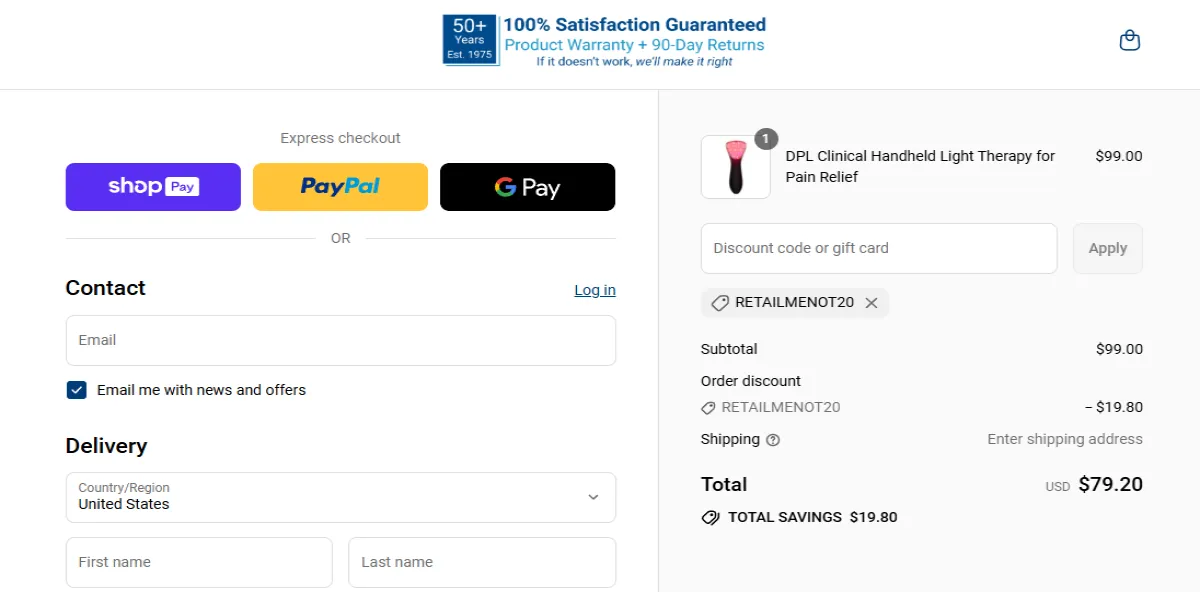Open the Country/Region dropdown
This screenshot has width=1200, height=592.
coord(340,497)
